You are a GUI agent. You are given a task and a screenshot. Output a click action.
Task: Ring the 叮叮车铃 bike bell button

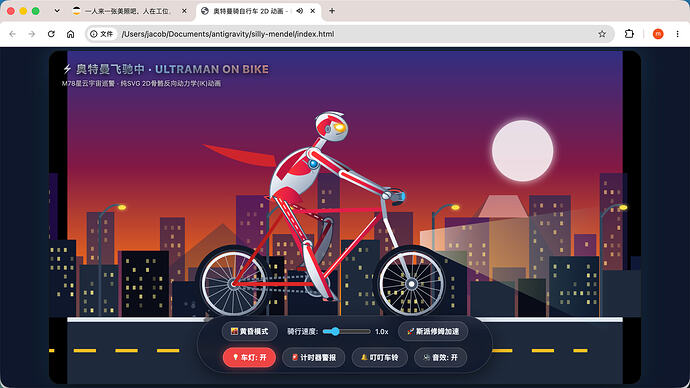(x=379, y=357)
